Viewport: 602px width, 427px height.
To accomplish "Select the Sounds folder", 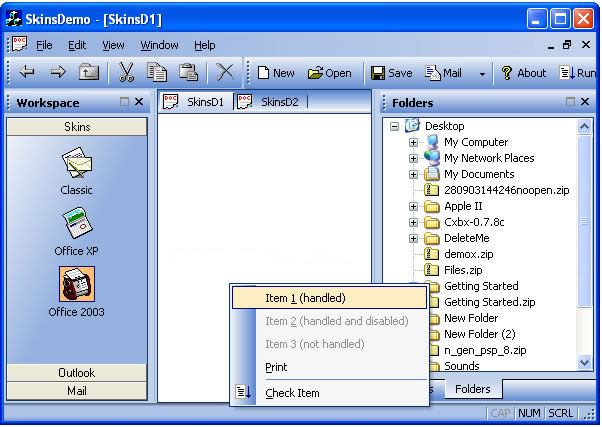I will pos(461,366).
